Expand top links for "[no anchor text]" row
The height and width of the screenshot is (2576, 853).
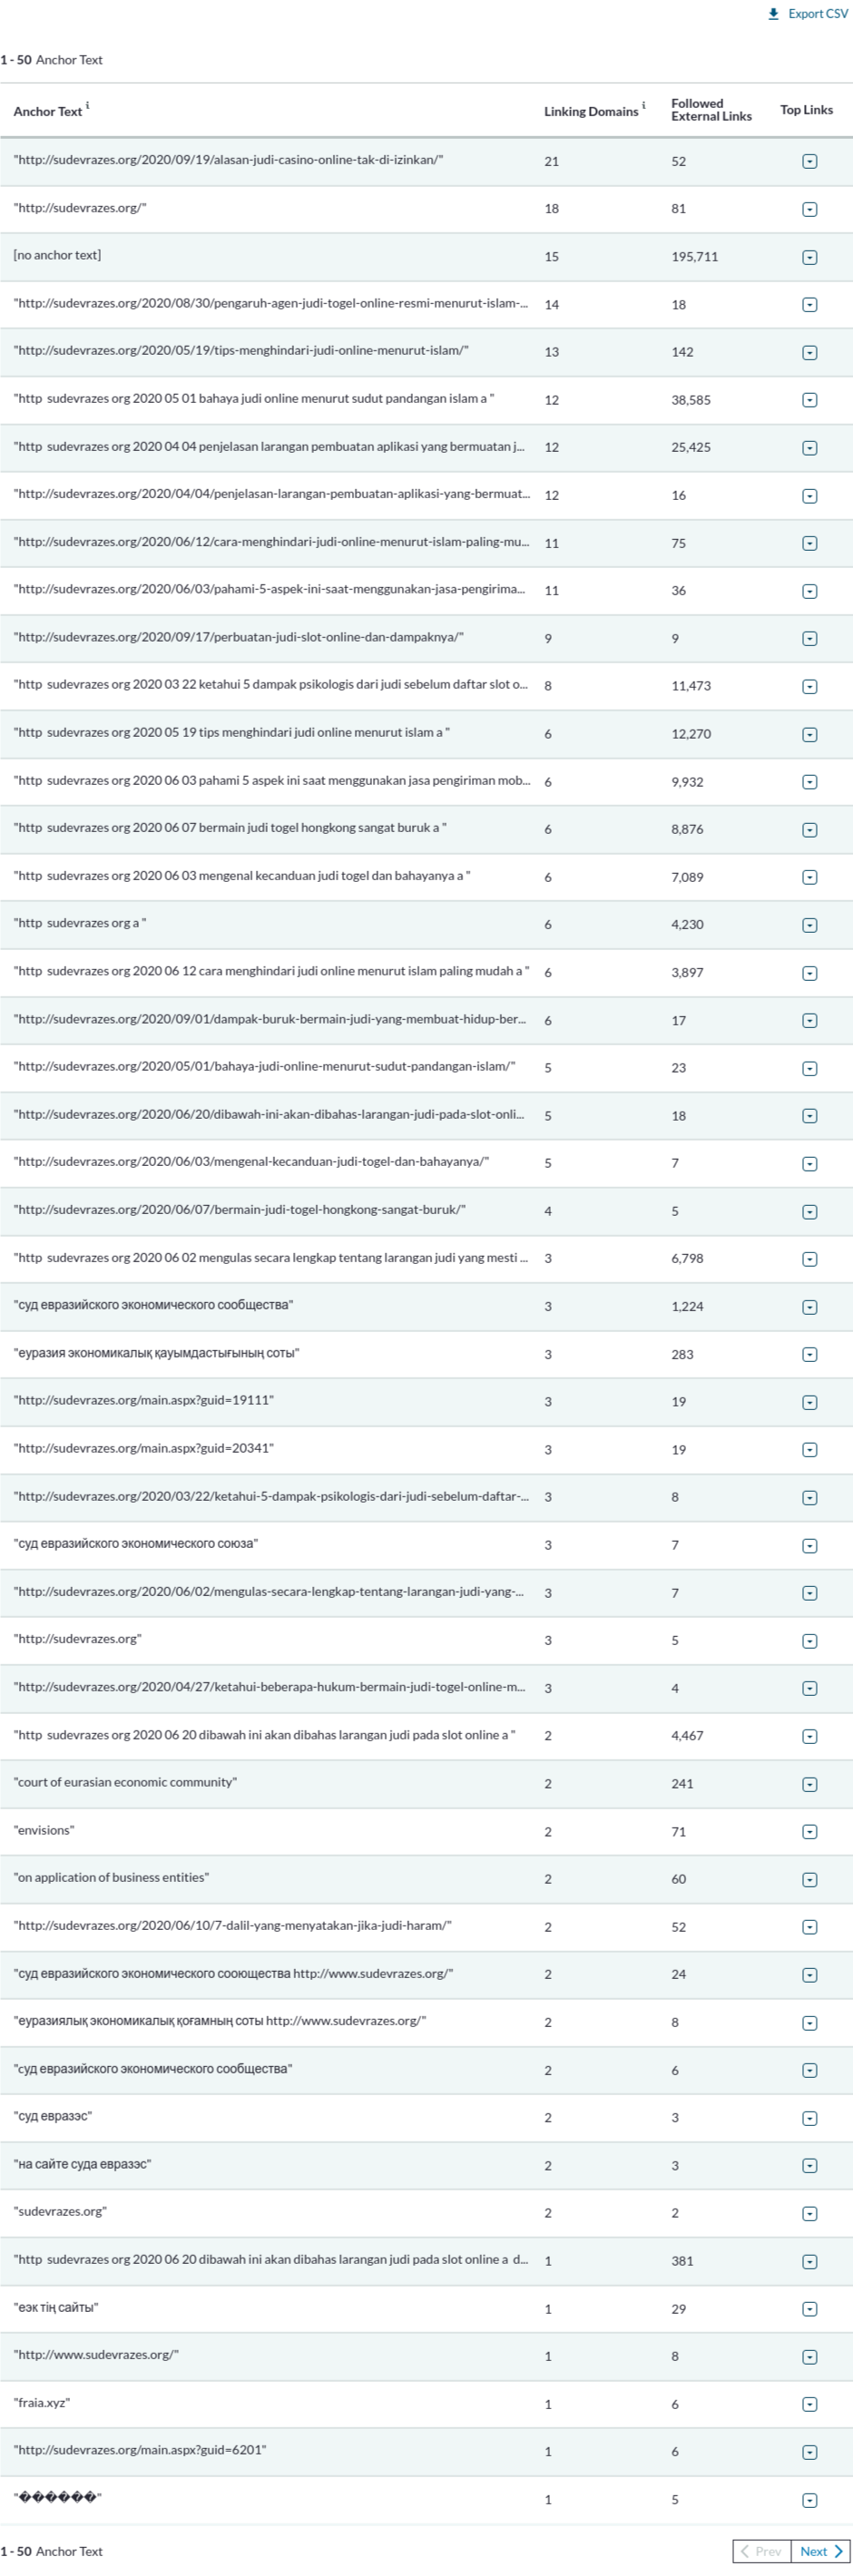(x=810, y=257)
